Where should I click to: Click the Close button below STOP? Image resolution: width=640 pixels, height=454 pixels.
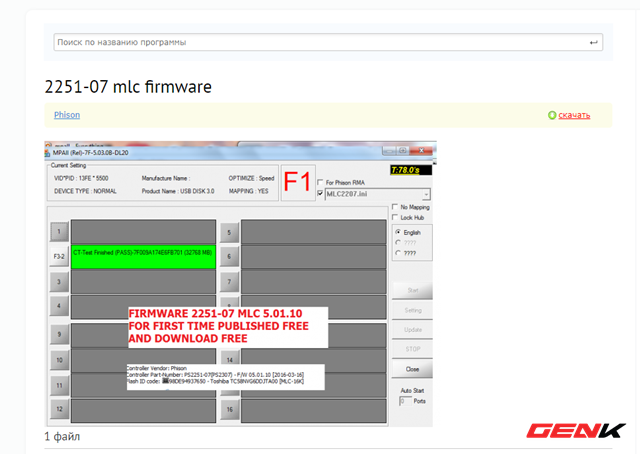412,369
